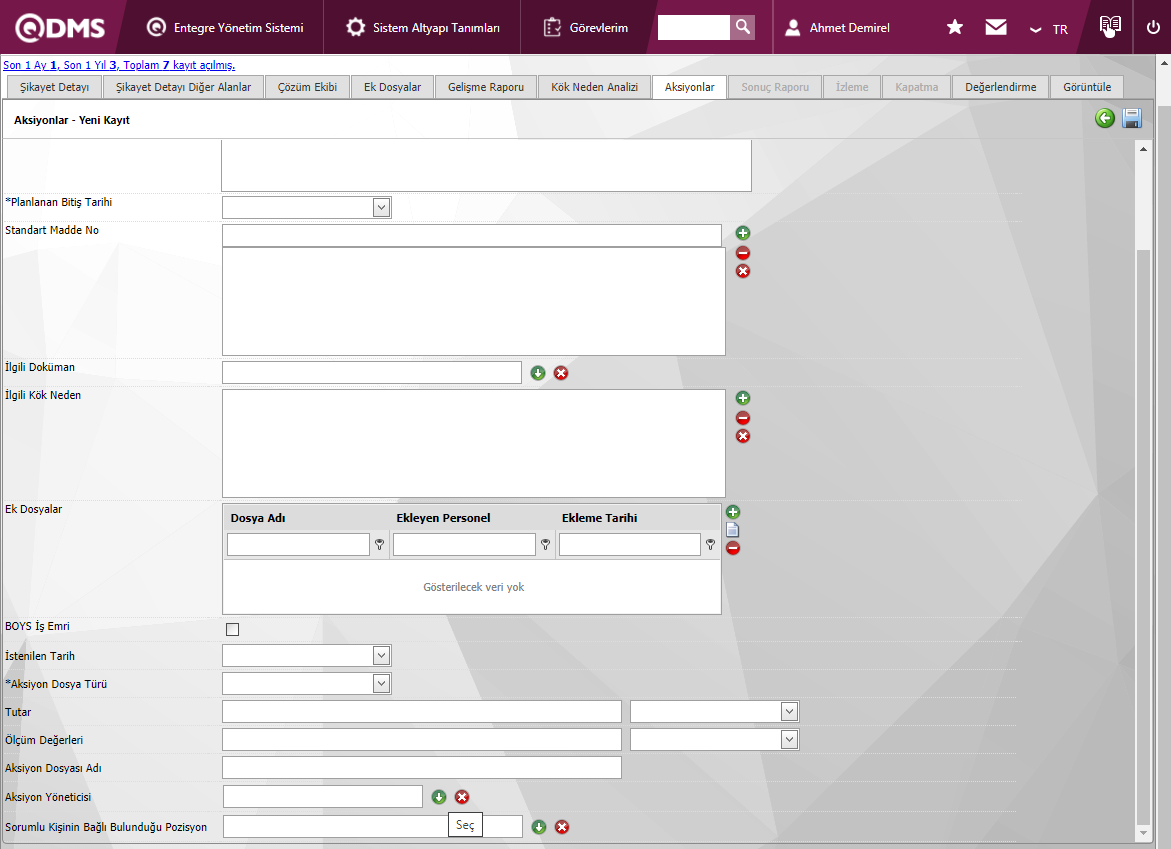Image resolution: width=1171 pixels, height=849 pixels.
Task: Switch to Gelişme Raporu tab
Action: click(x=486, y=87)
